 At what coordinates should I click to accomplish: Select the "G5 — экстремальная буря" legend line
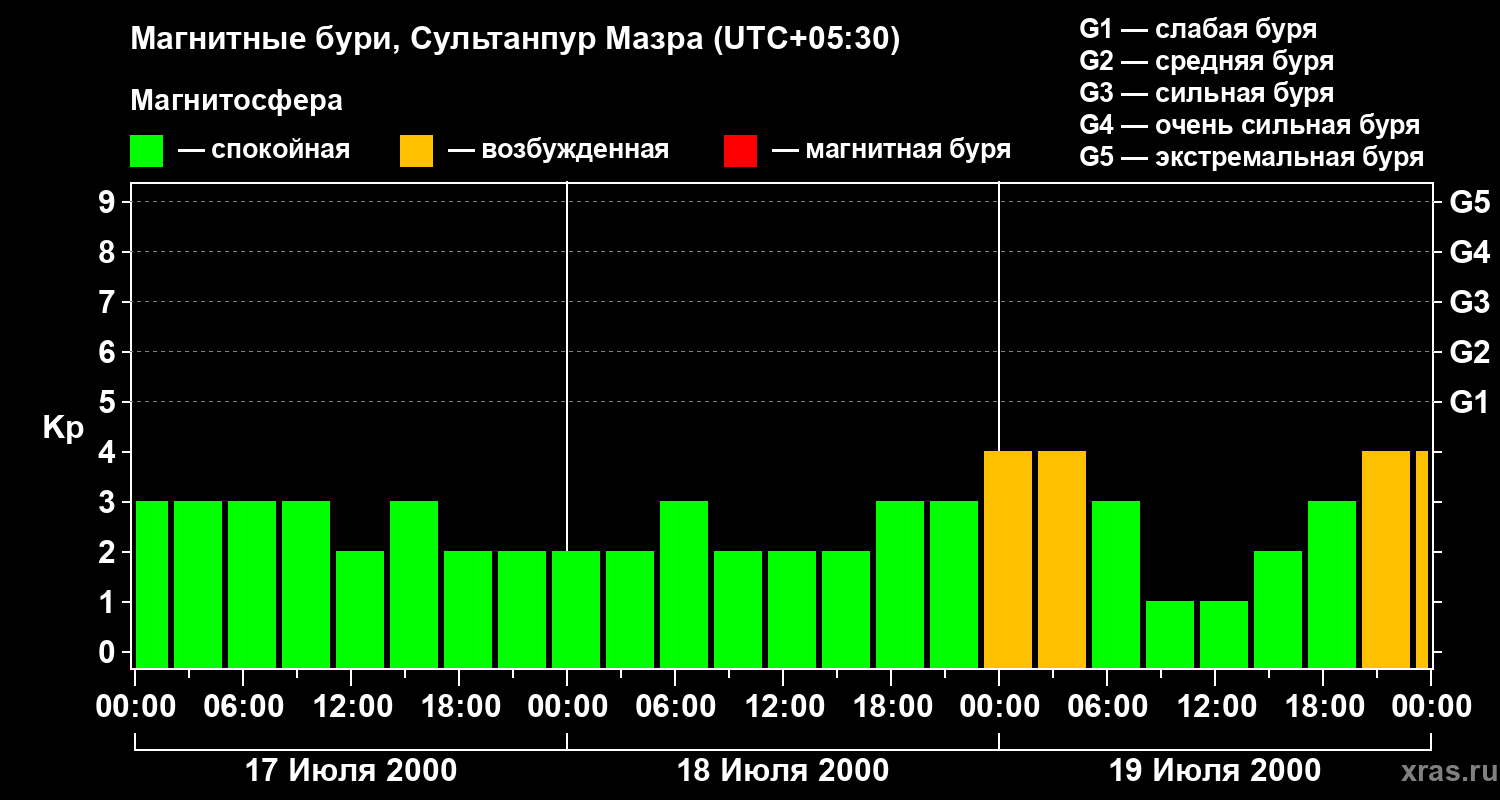[x=1252, y=157]
